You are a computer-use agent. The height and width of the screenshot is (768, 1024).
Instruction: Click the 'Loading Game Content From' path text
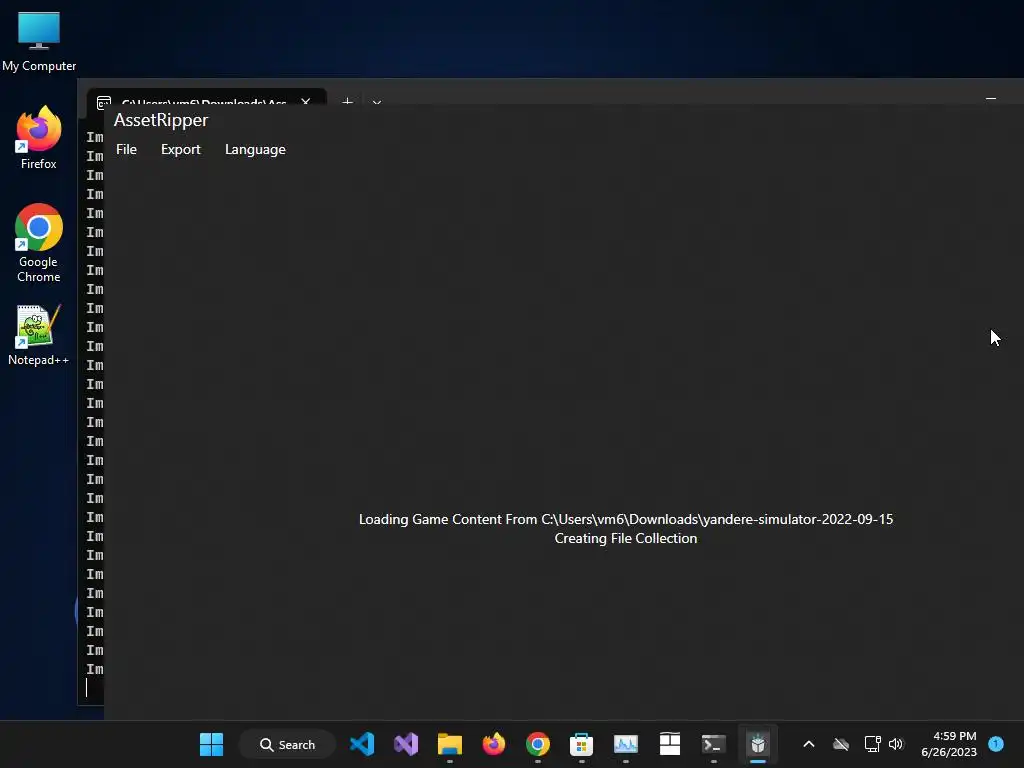(626, 520)
